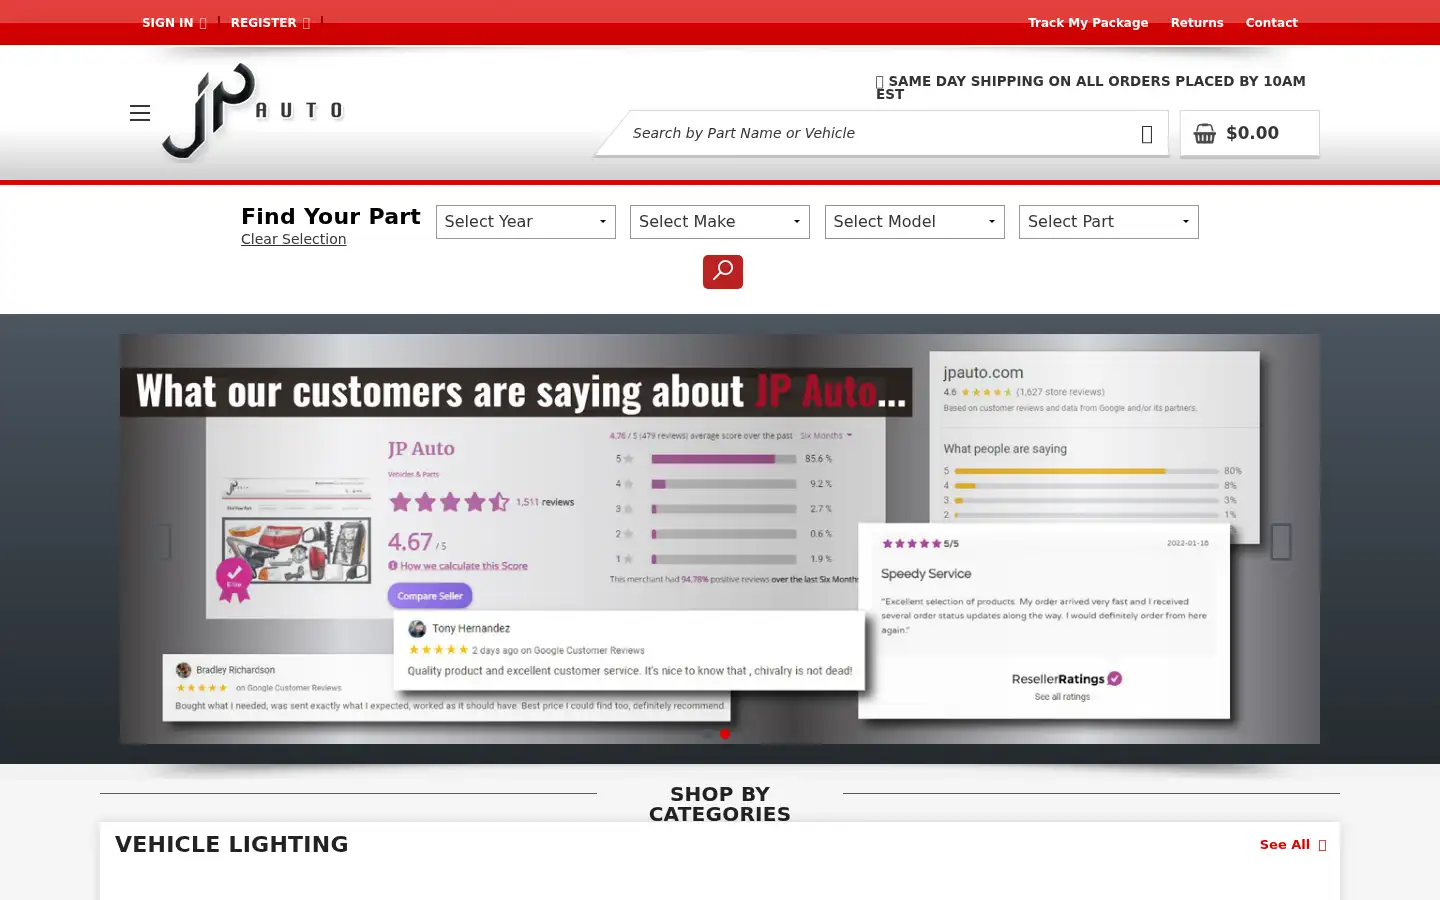Open the Select Model dropdown
Image resolution: width=1440 pixels, height=900 pixels.
pos(915,222)
